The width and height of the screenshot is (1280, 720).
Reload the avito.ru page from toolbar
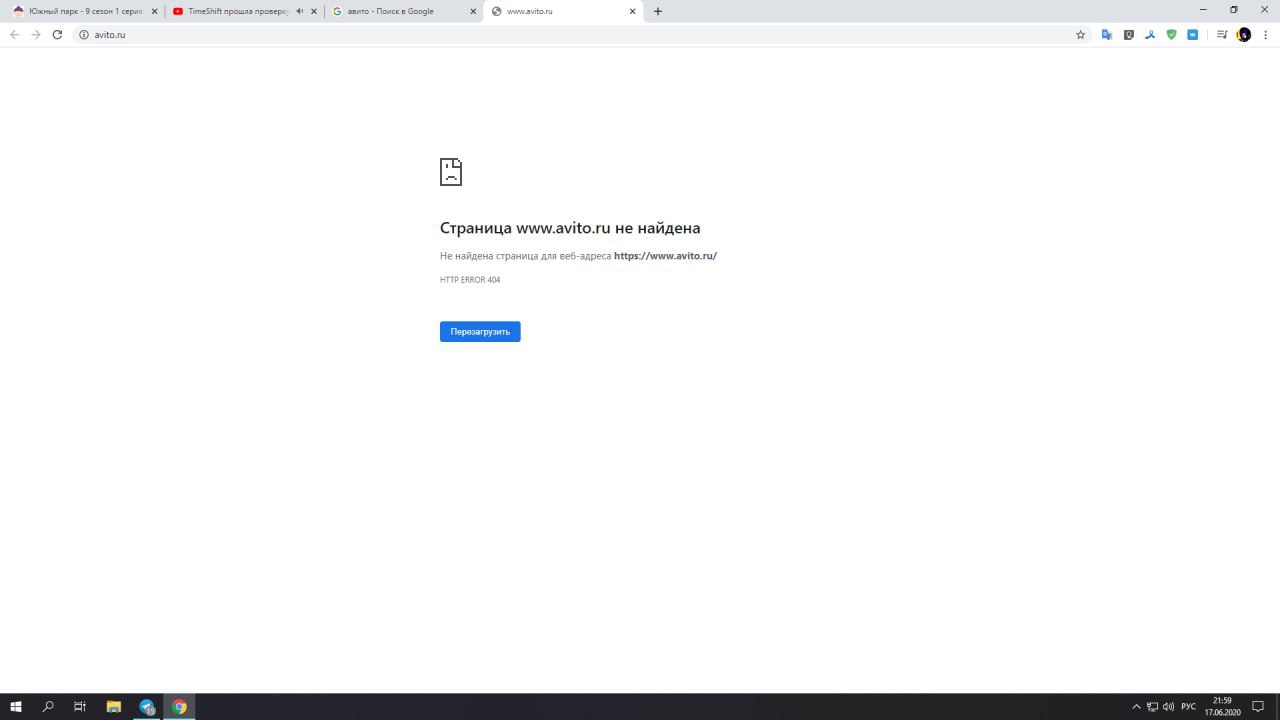point(57,34)
